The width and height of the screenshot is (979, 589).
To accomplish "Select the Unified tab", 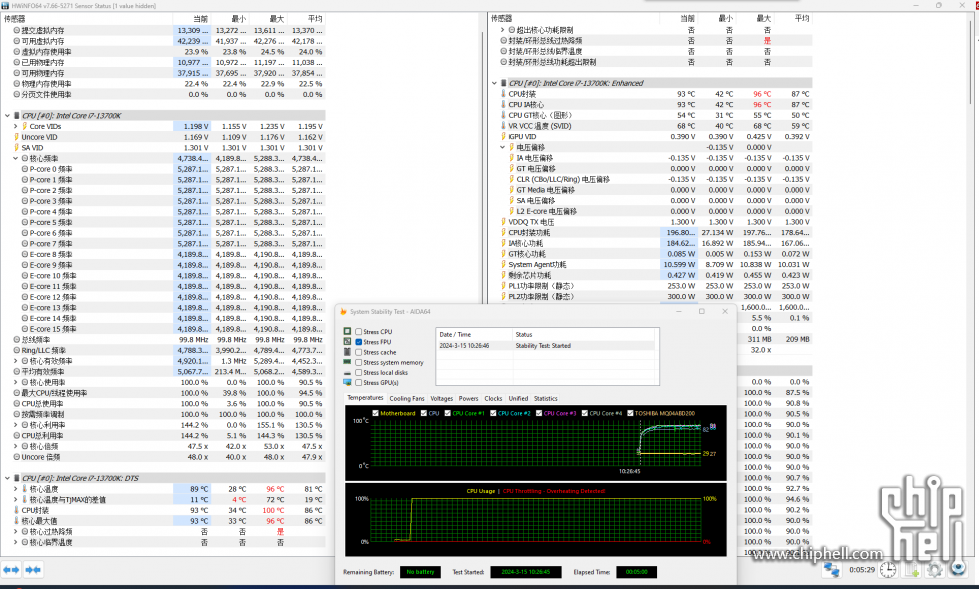I will (518, 398).
